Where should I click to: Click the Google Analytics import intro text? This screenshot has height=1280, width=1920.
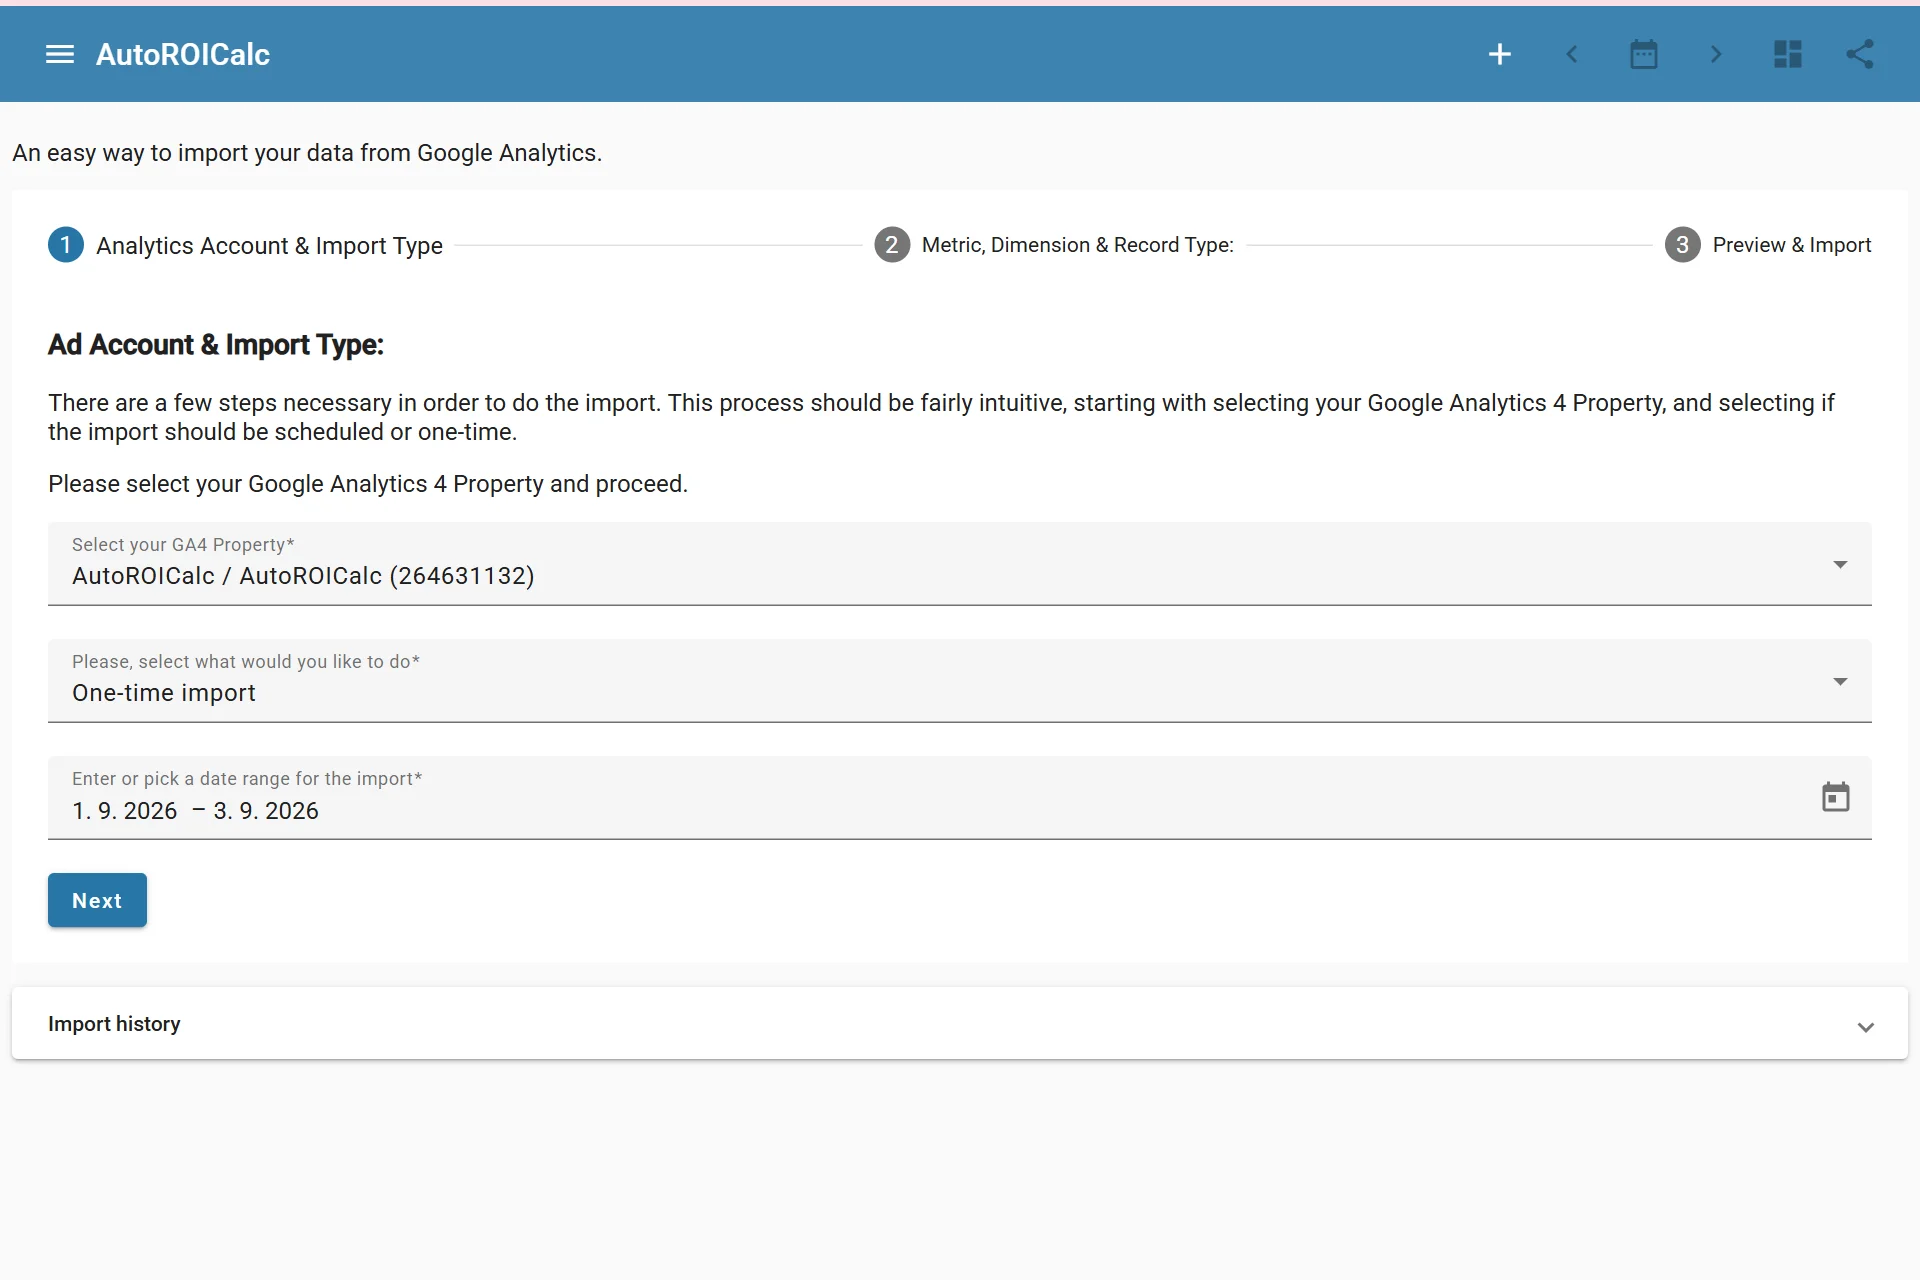[x=307, y=153]
